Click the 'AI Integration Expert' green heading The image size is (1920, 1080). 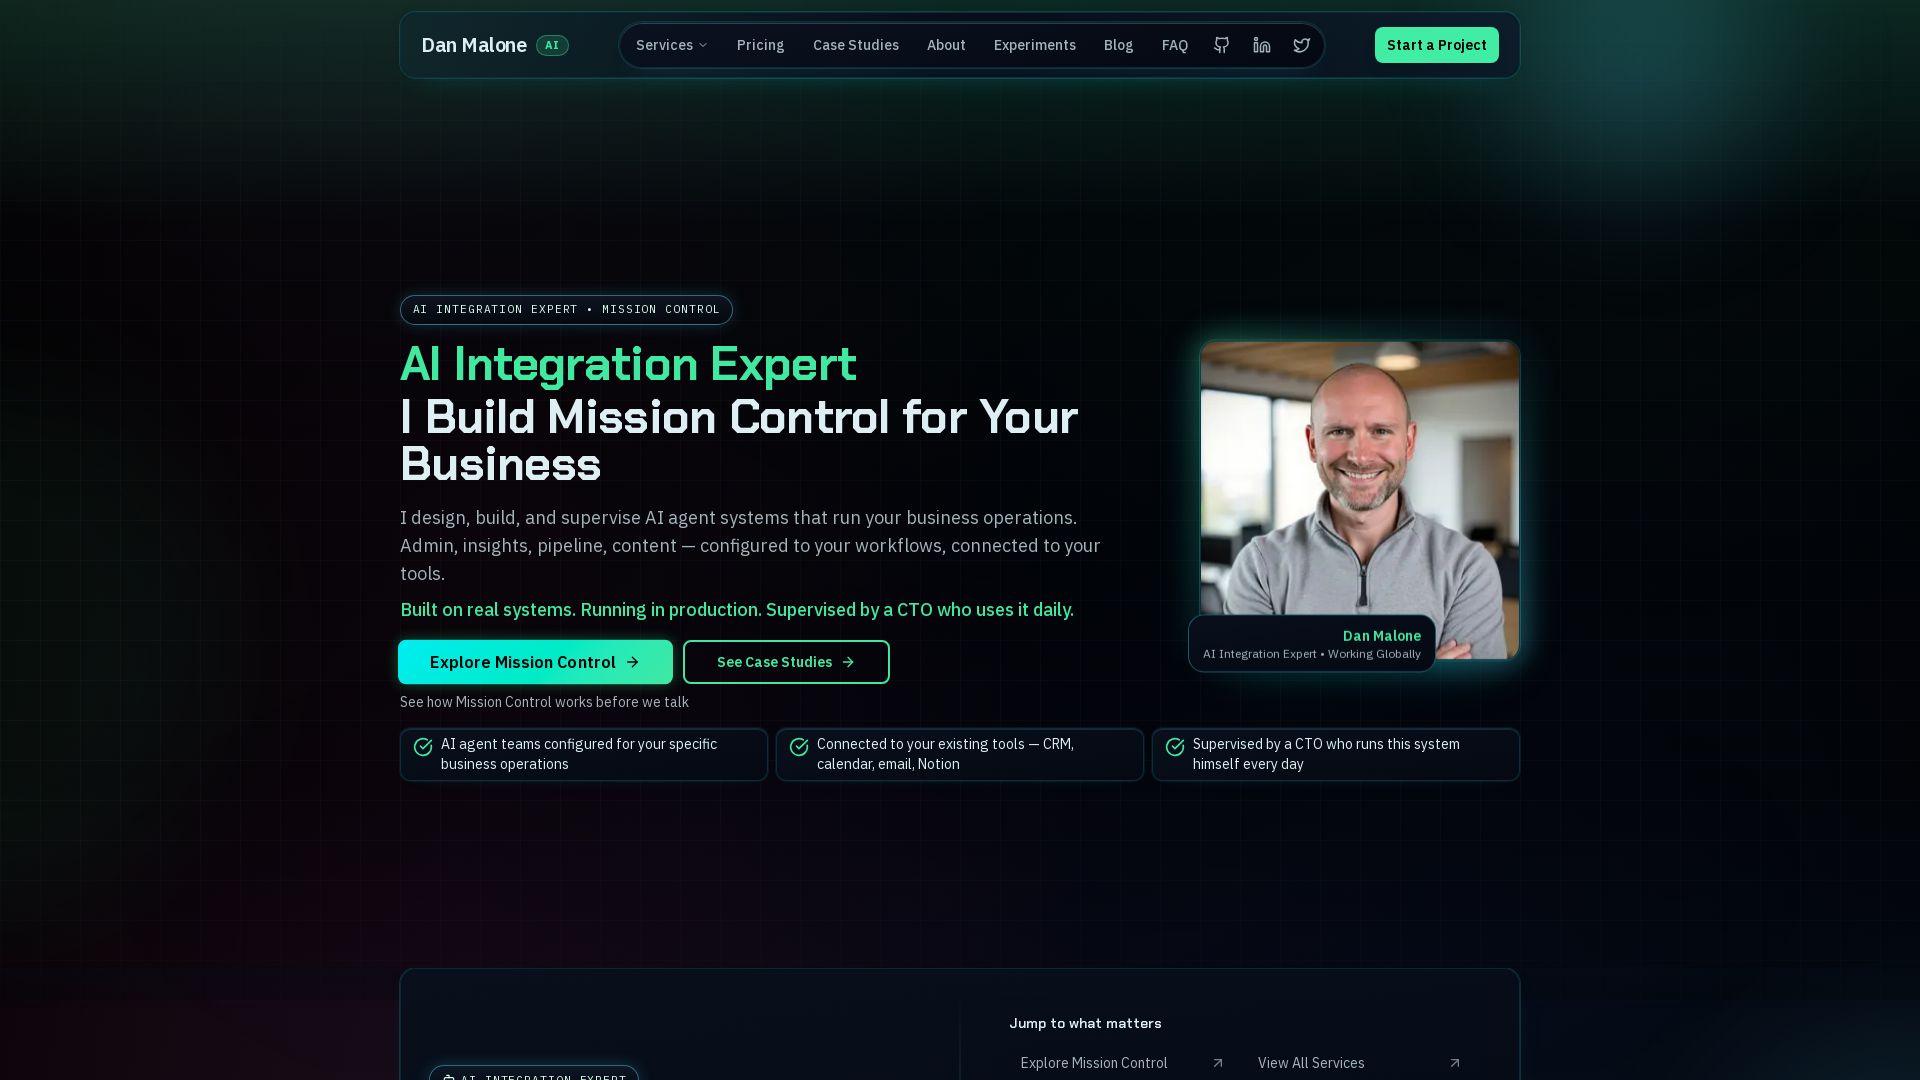coord(628,364)
